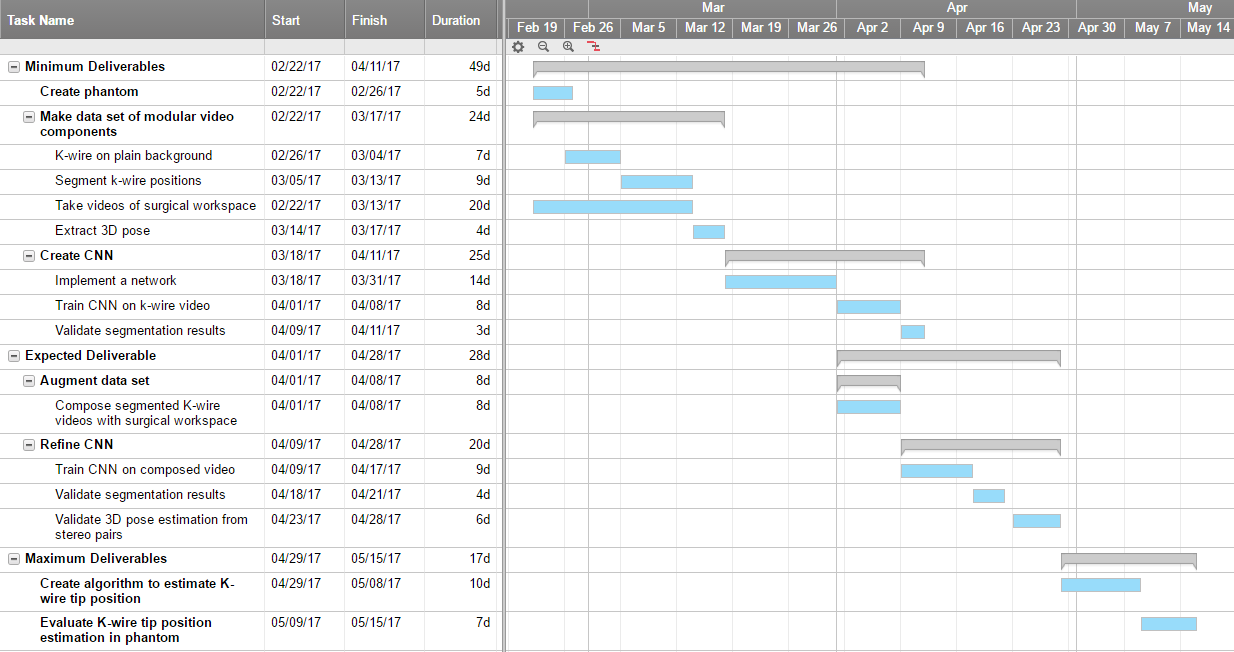The image size is (1234, 652).
Task: Click the Task Name column header
Action: coord(41,20)
